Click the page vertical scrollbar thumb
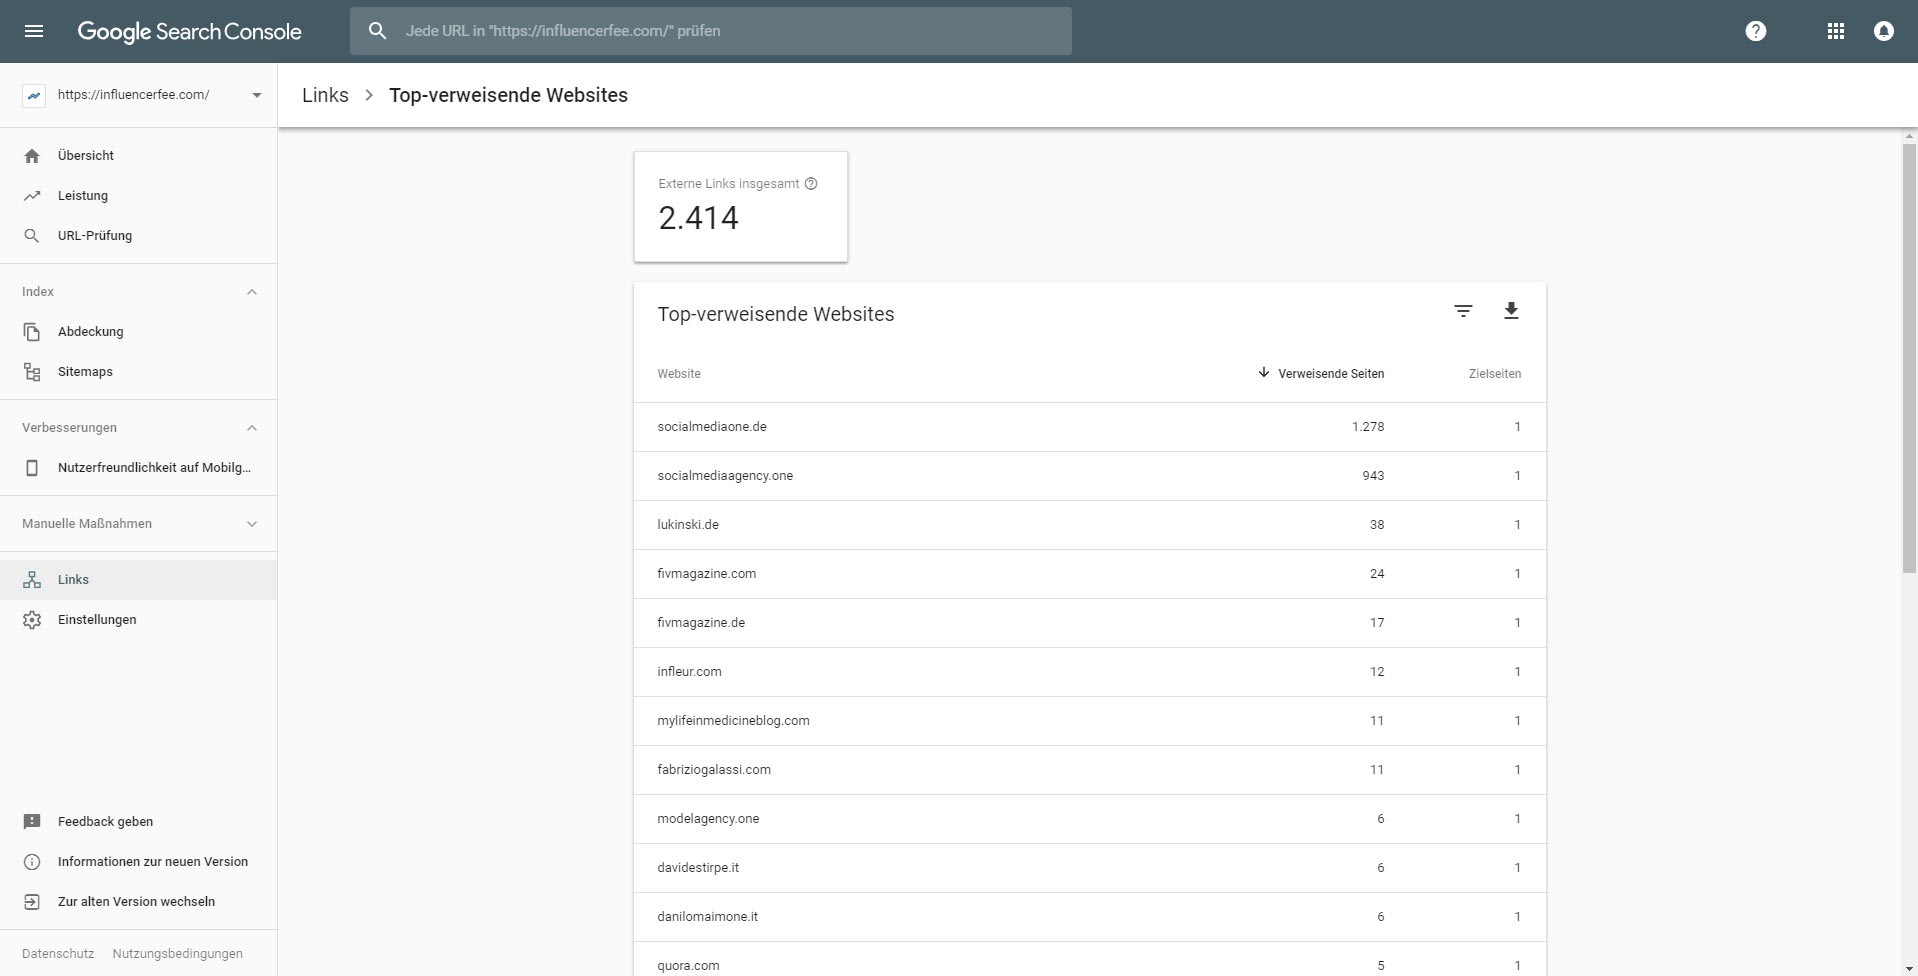 point(1909,358)
